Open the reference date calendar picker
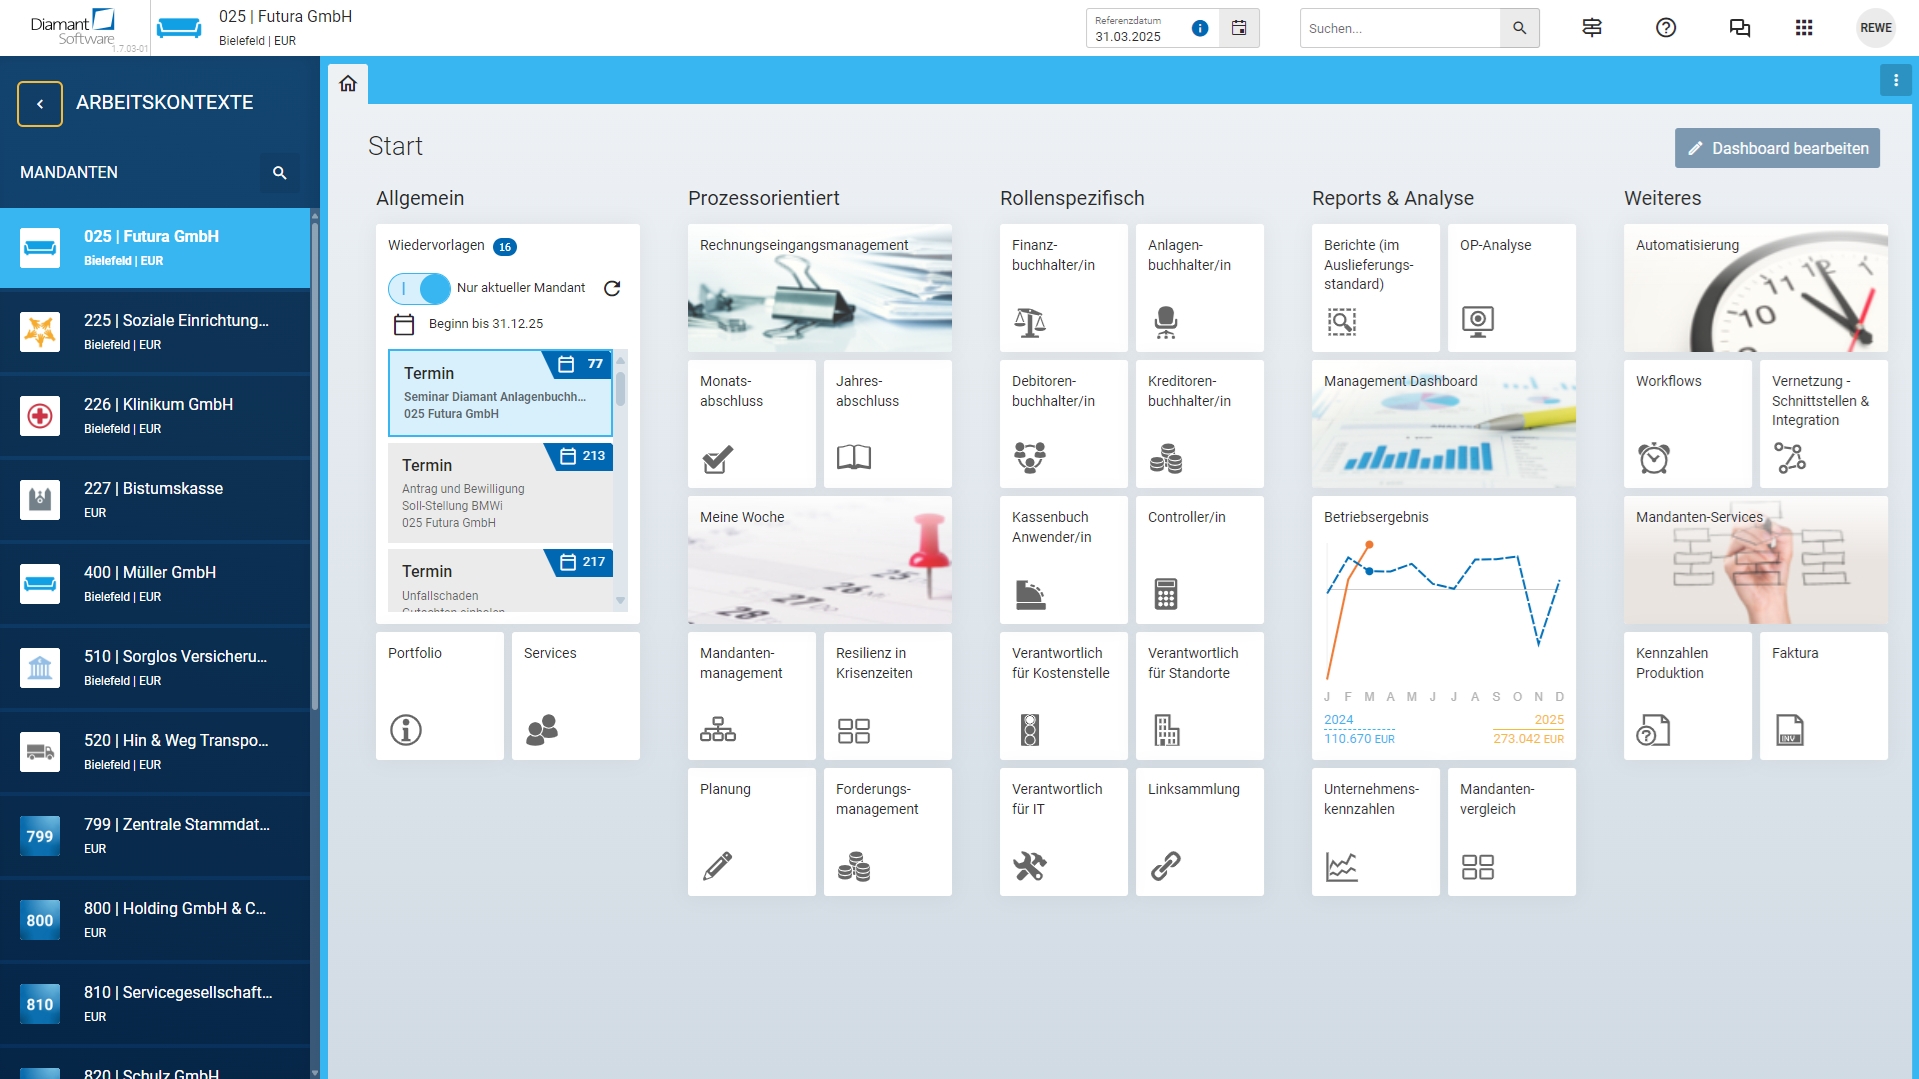The width and height of the screenshot is (1919, 1079). point(1239,28)
